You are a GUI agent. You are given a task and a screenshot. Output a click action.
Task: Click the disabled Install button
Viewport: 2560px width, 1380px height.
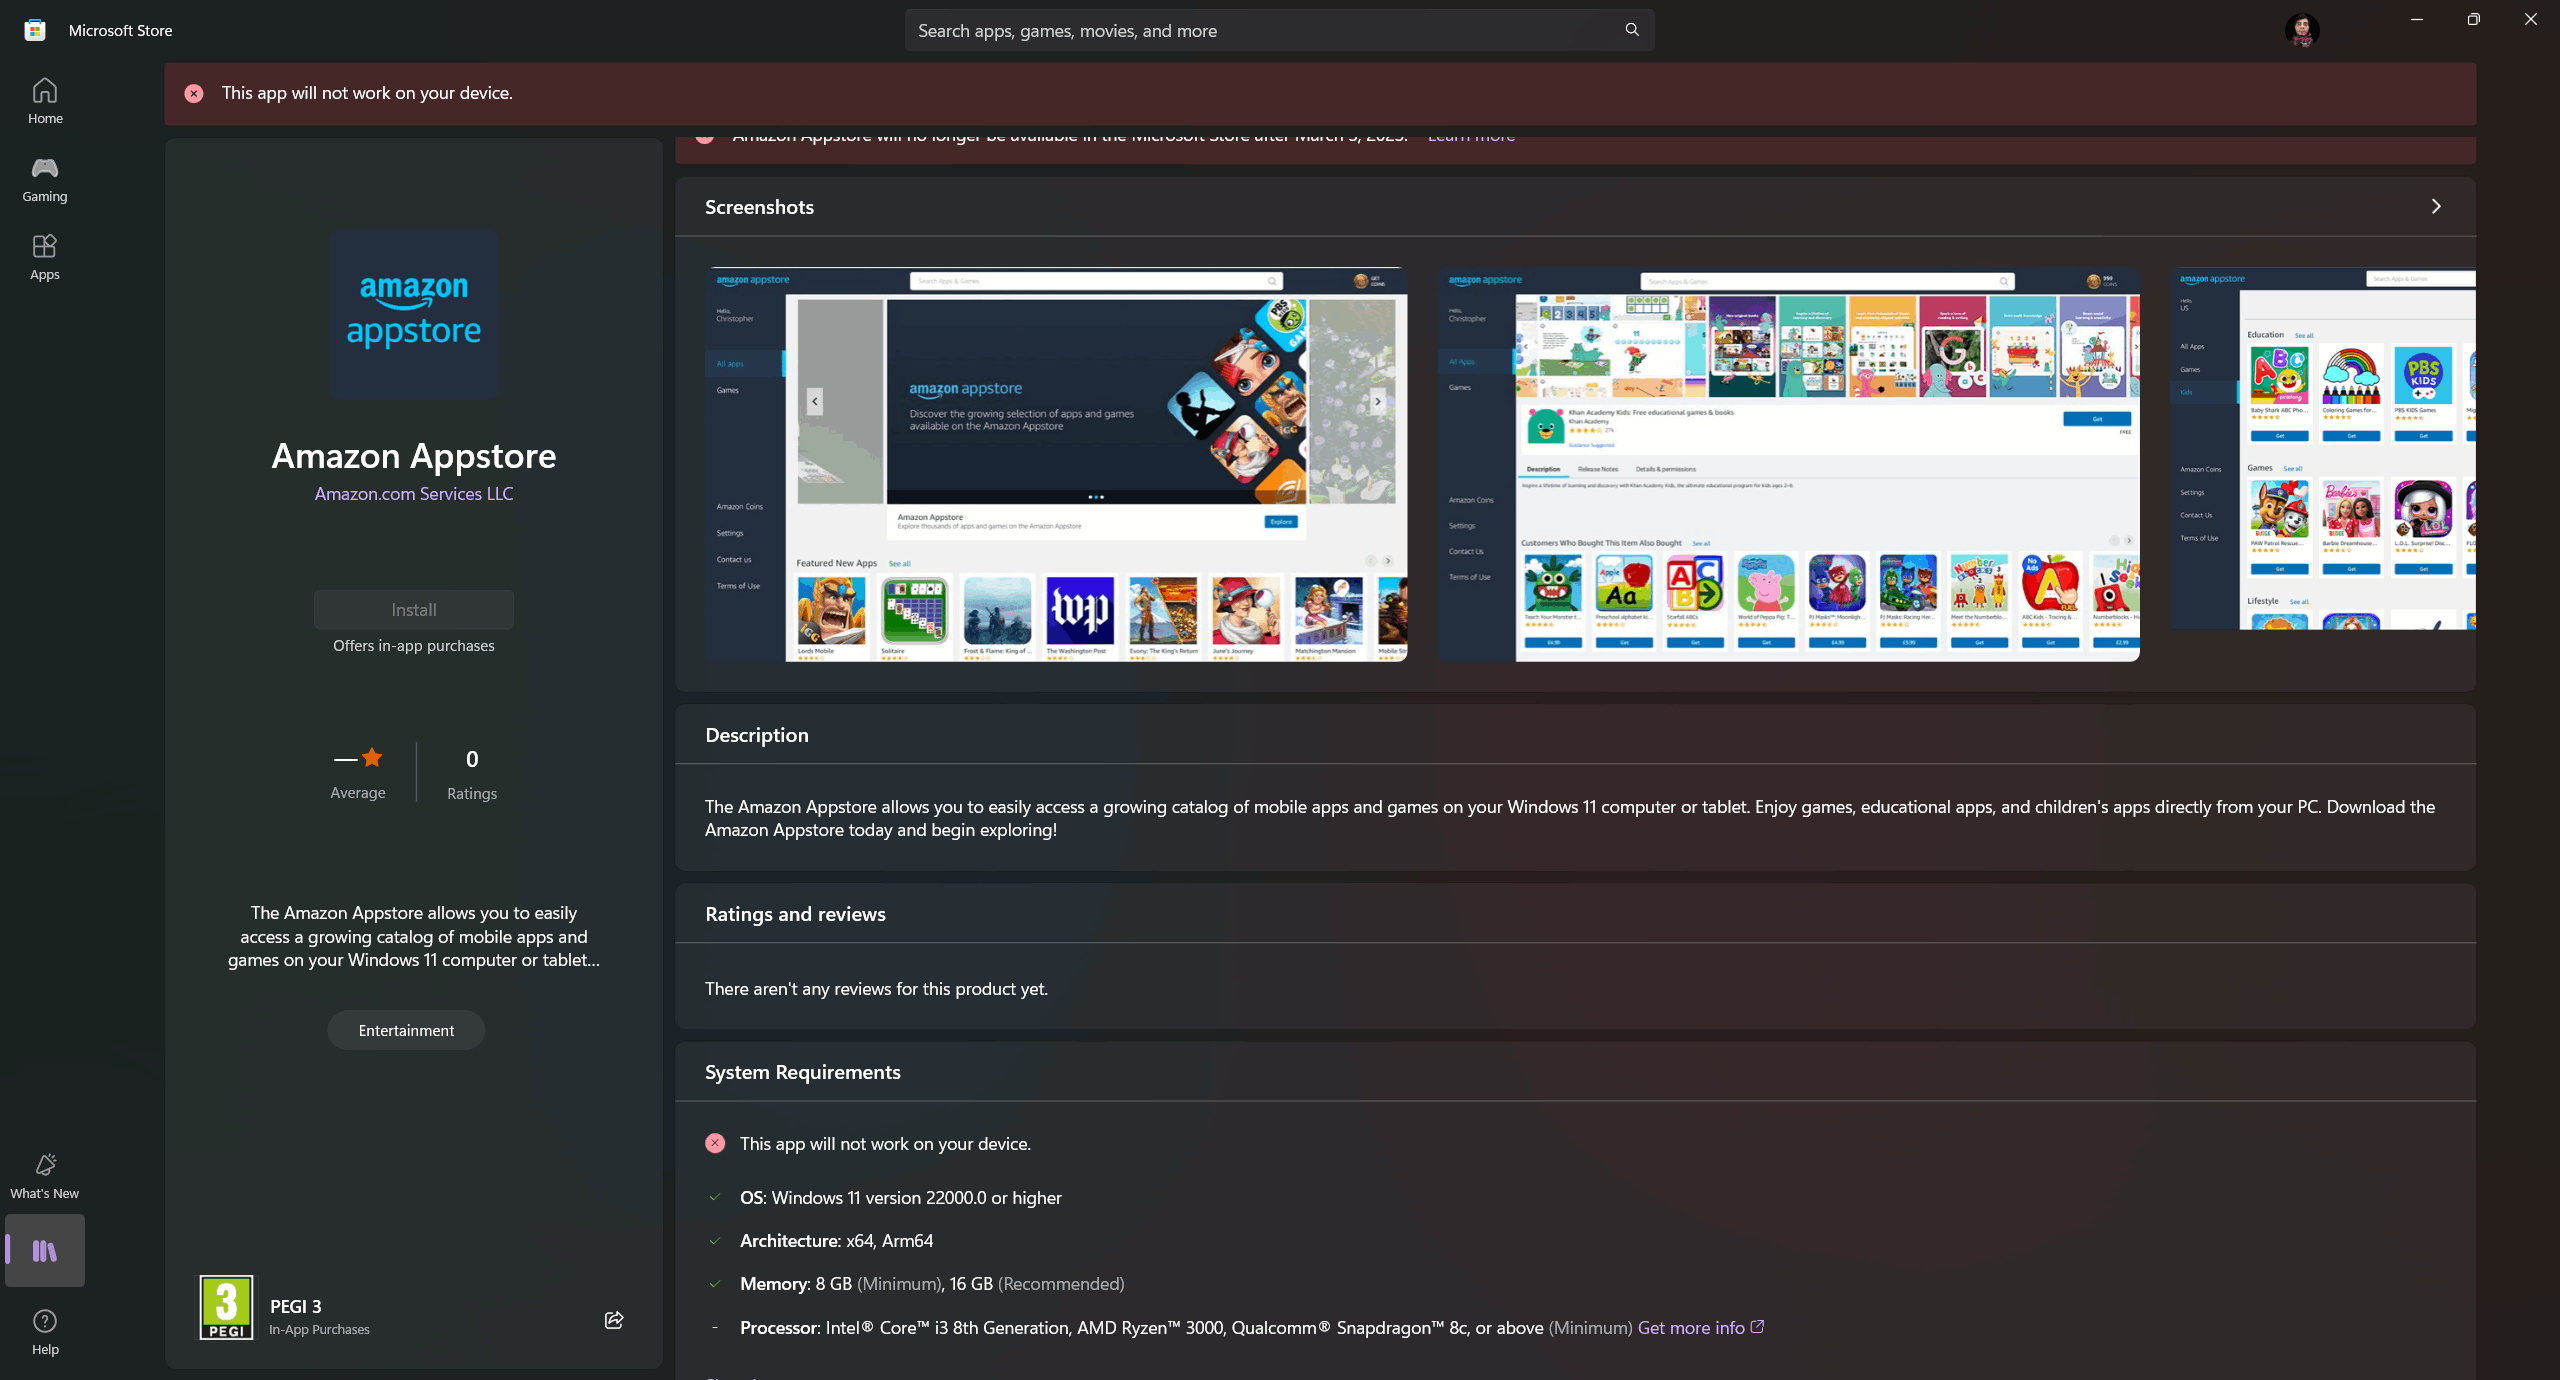[414, 610]
